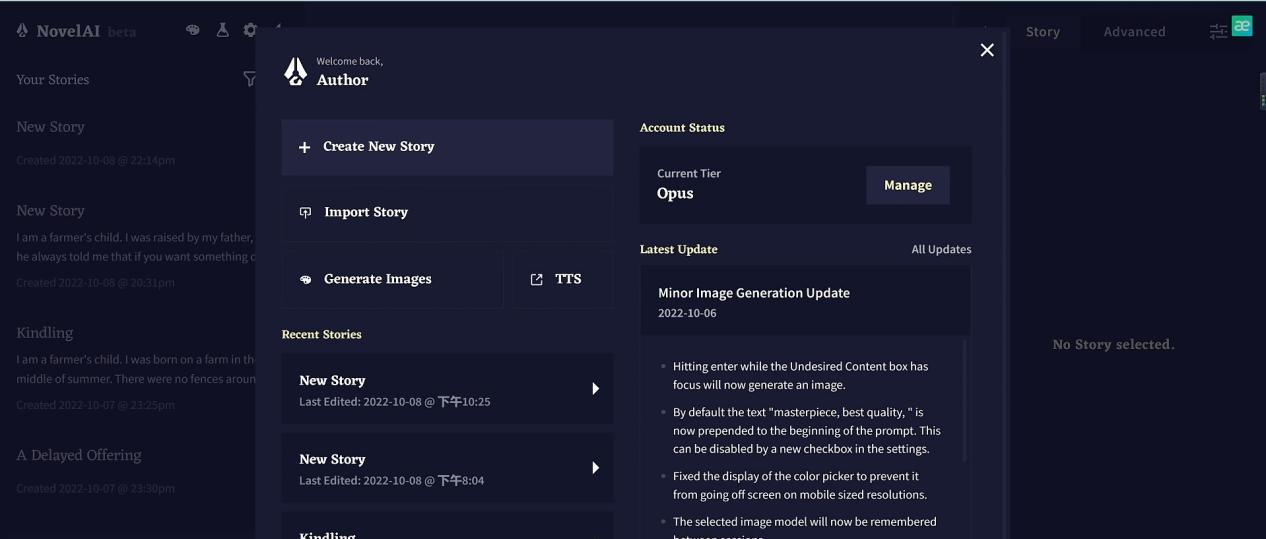Screen dimensions: 1266x539
Task: Switch to the Story tab
Action: [1042, 32]
